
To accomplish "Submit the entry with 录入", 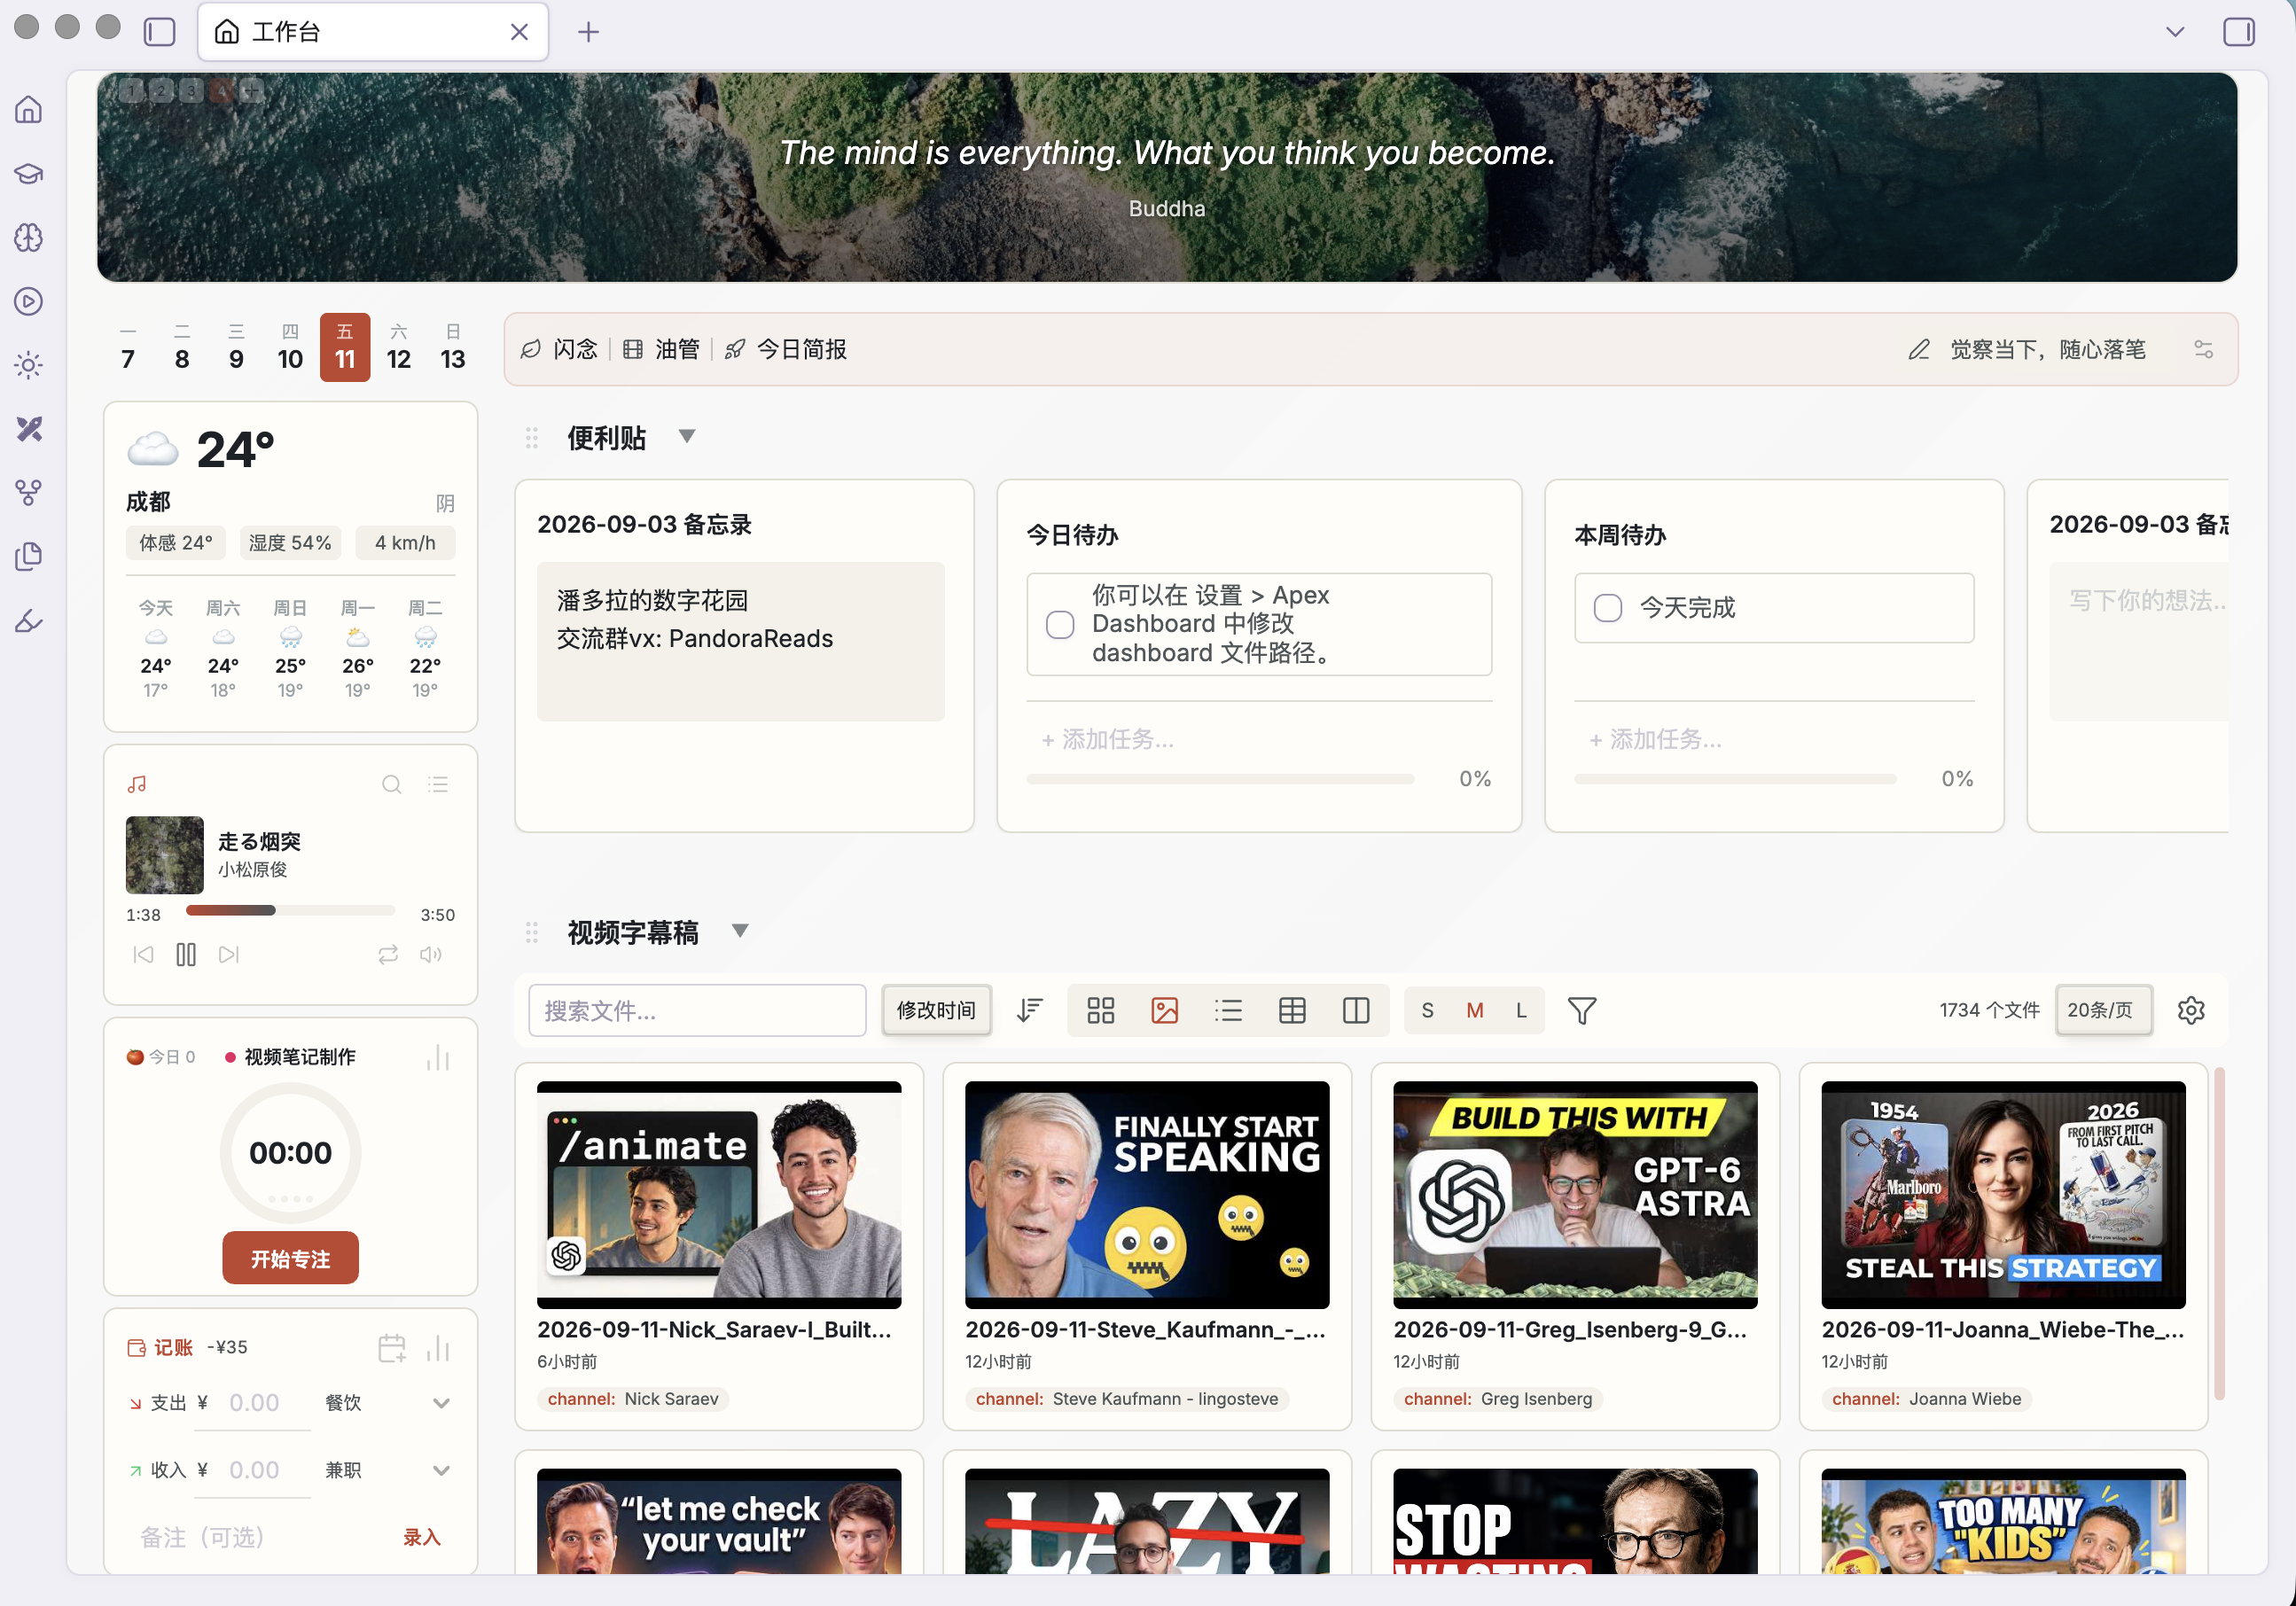I will [x=421, y=1537].
